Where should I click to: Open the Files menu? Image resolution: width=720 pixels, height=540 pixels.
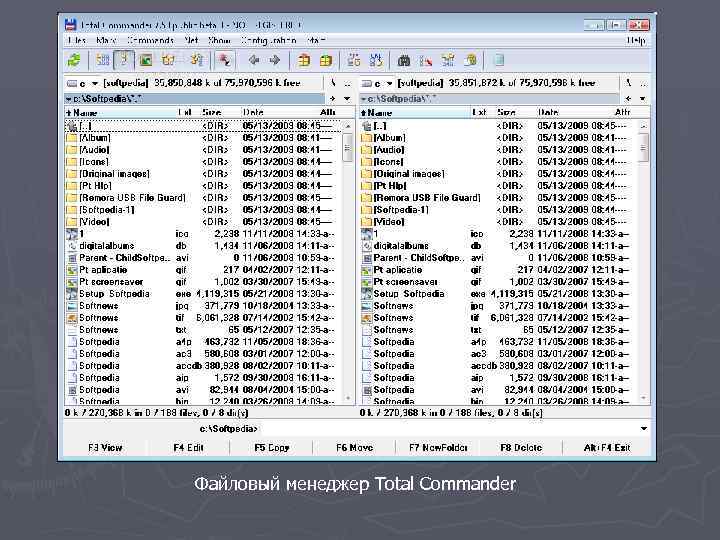77,41
